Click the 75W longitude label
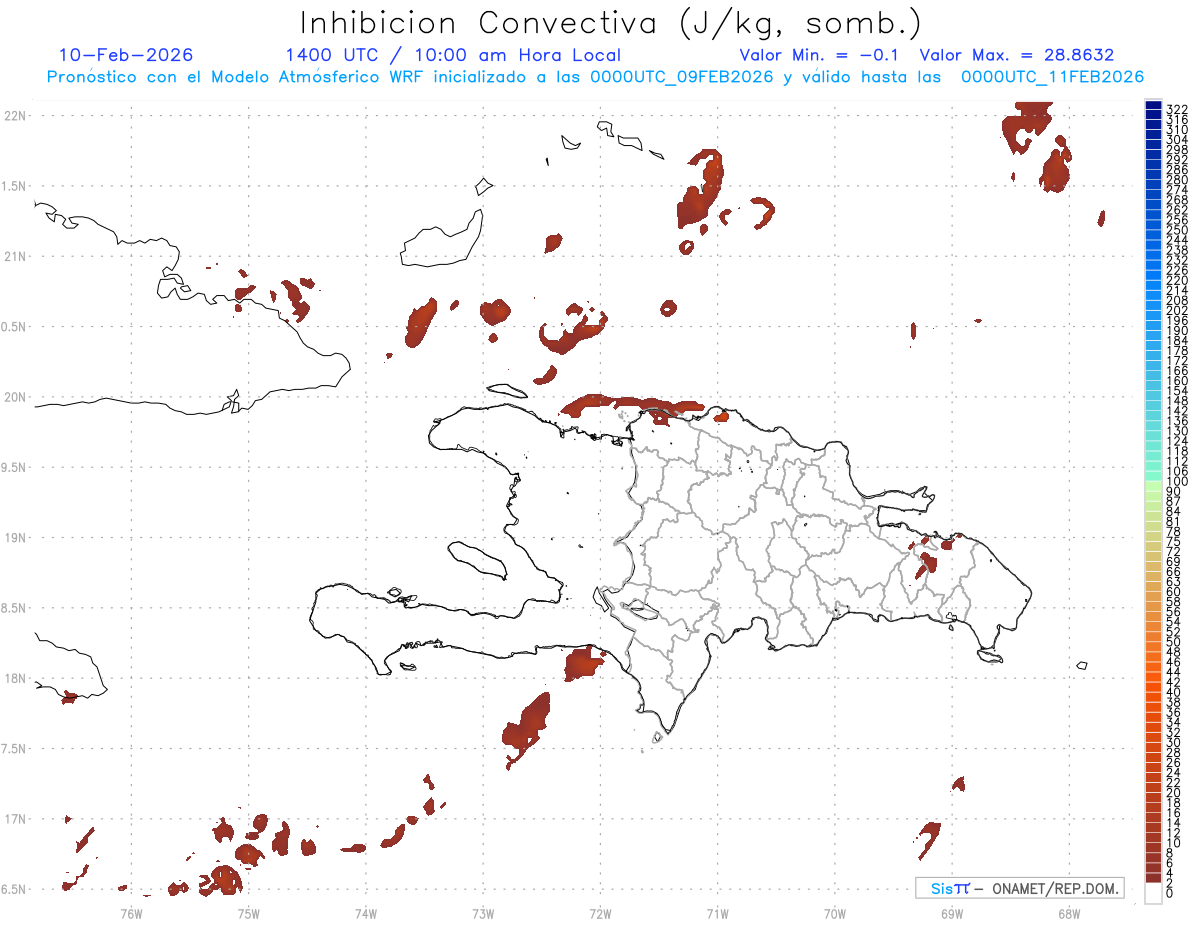Image resolution: width=1200 pixels, height=927 pixels. (249, 912)
